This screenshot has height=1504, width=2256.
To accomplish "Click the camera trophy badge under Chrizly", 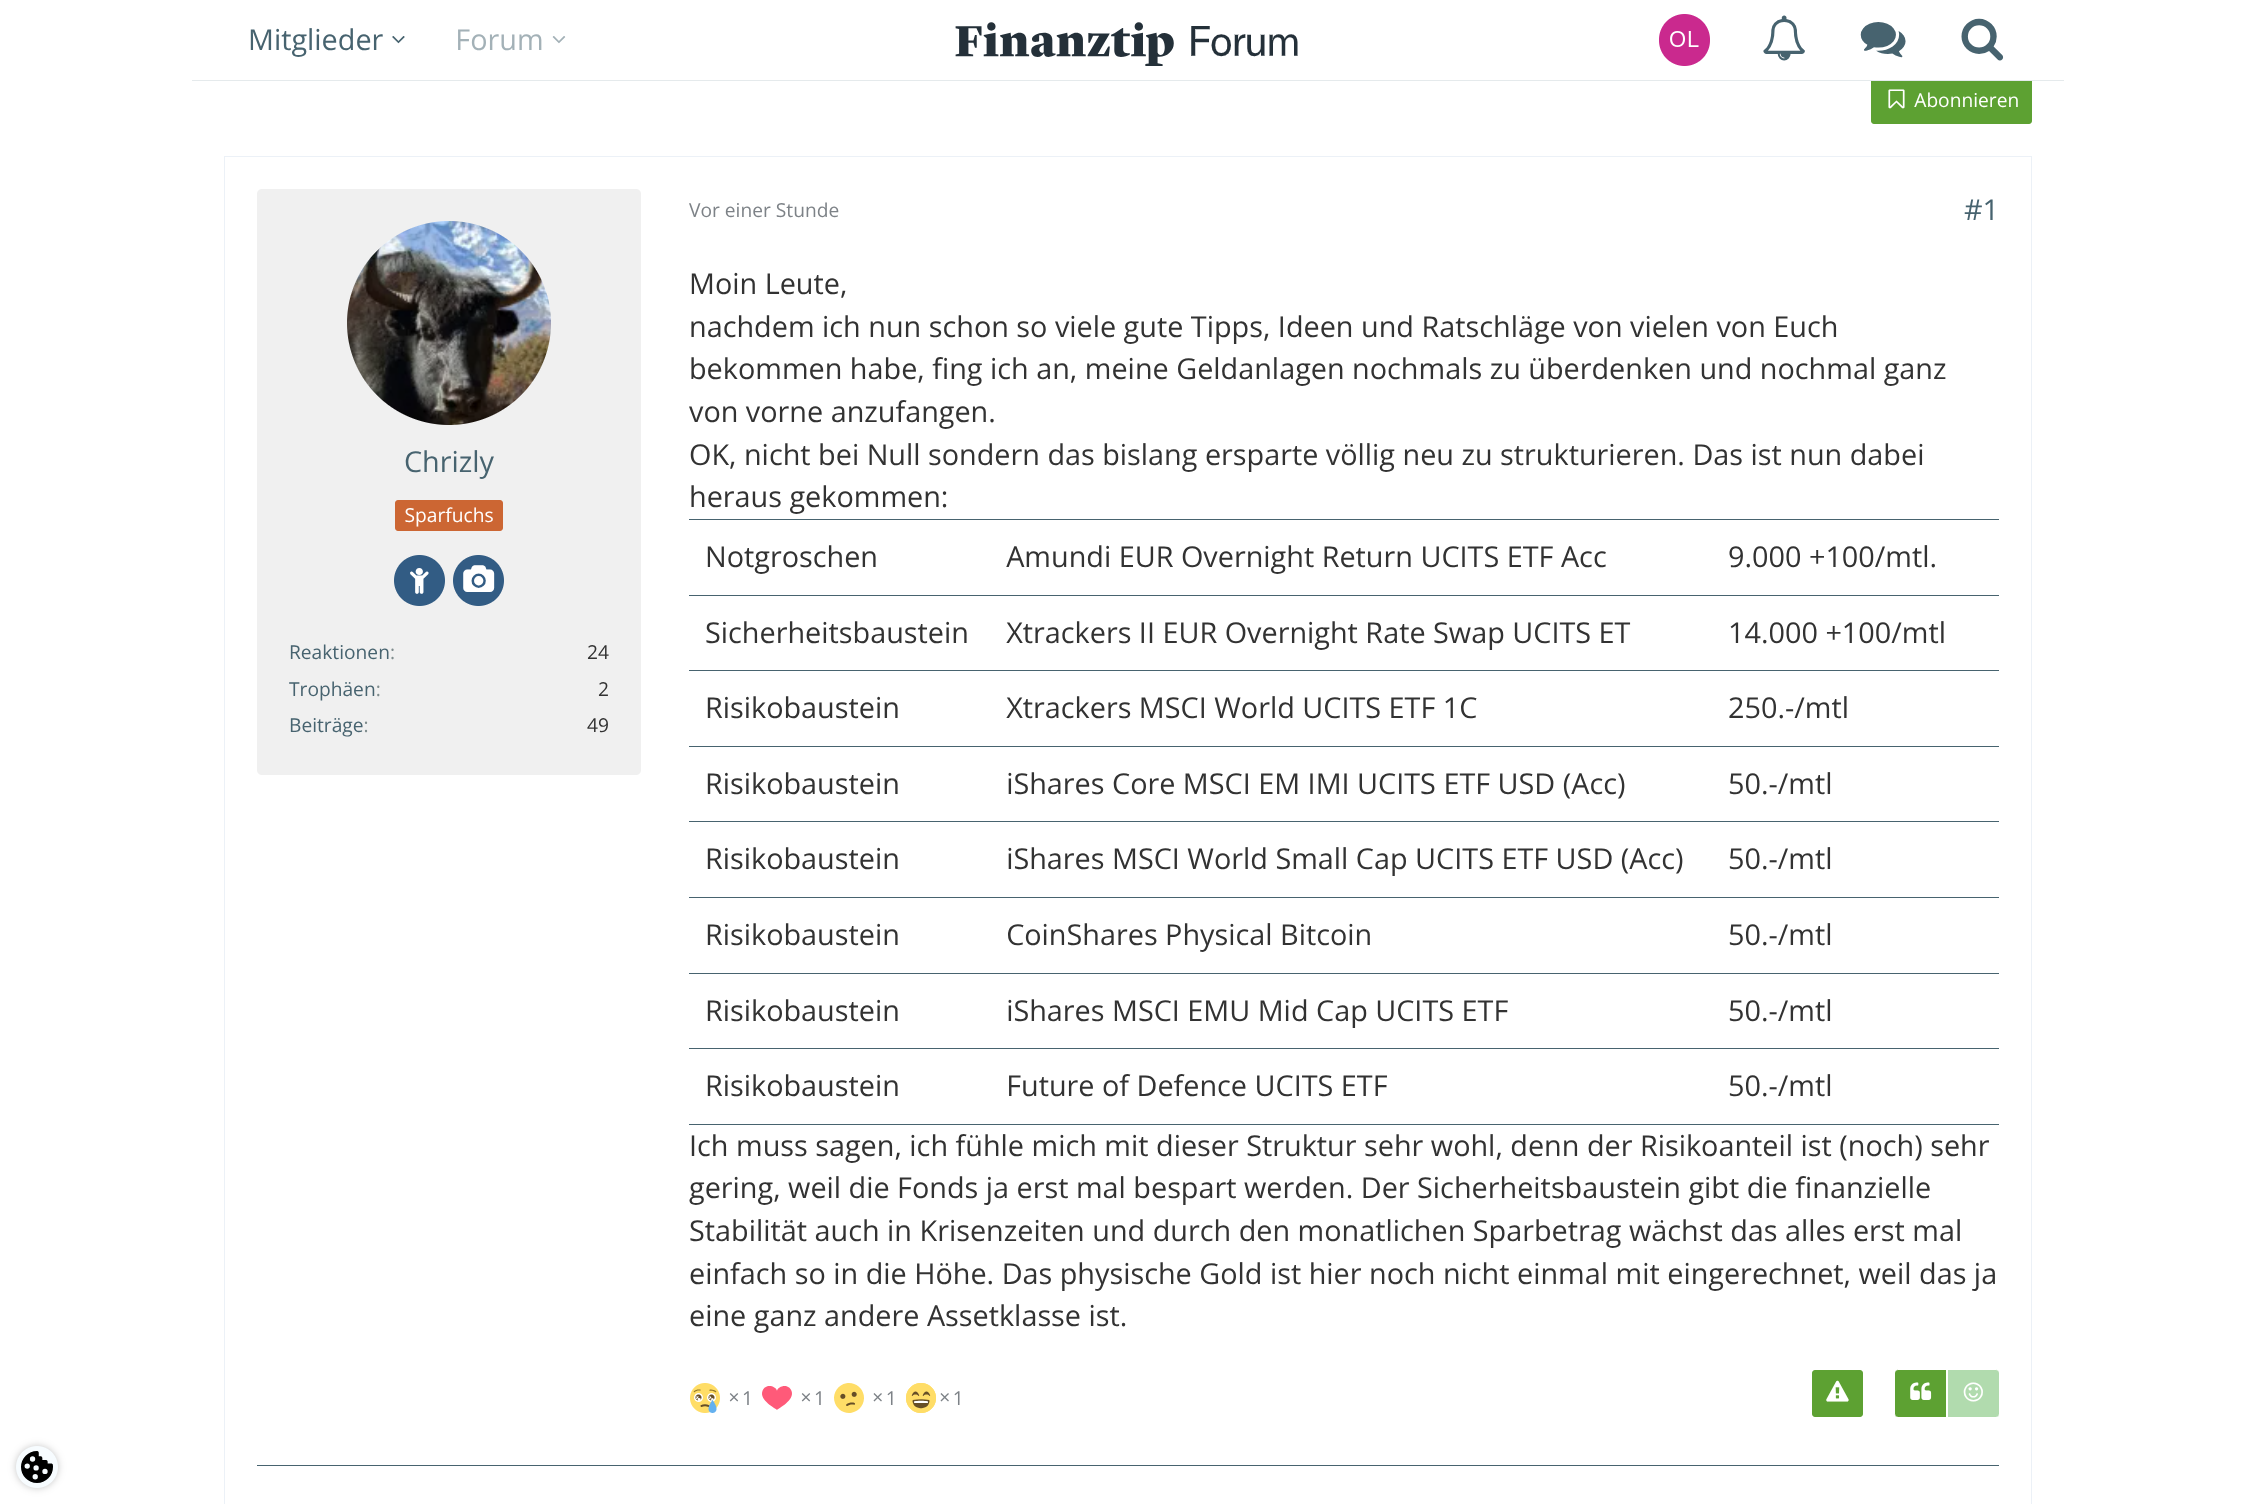I will pos(478,580).
